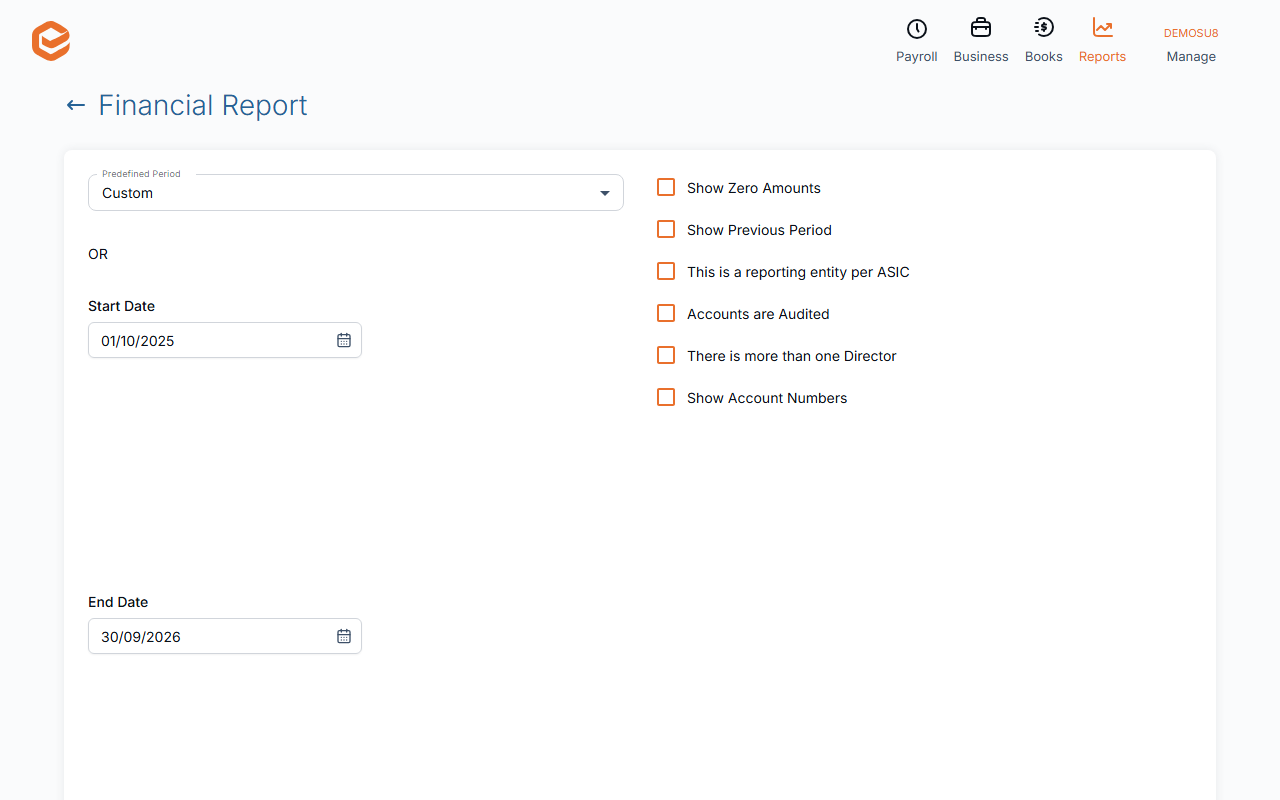Click the more than one Director label
1280x800 pixels.
792,356
